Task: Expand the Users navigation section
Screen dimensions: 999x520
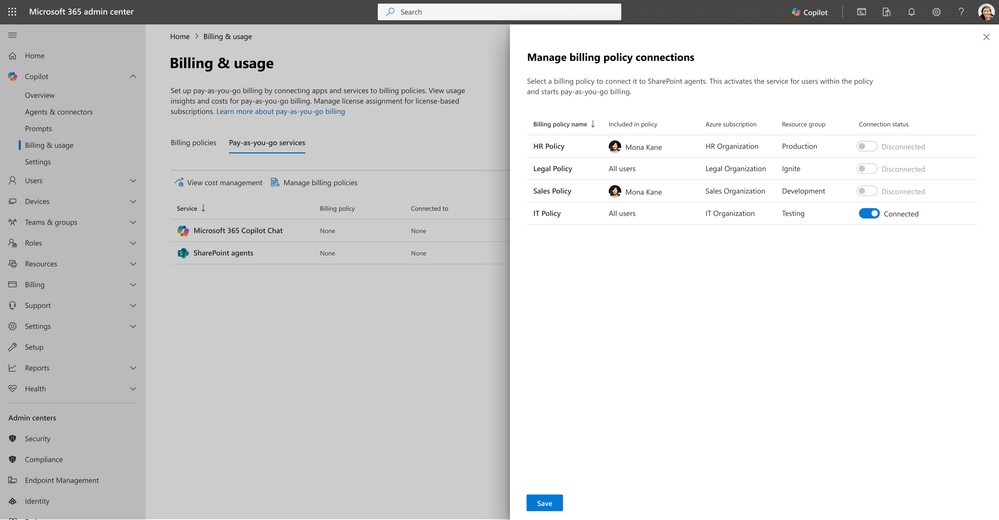Action: [133, 181]
